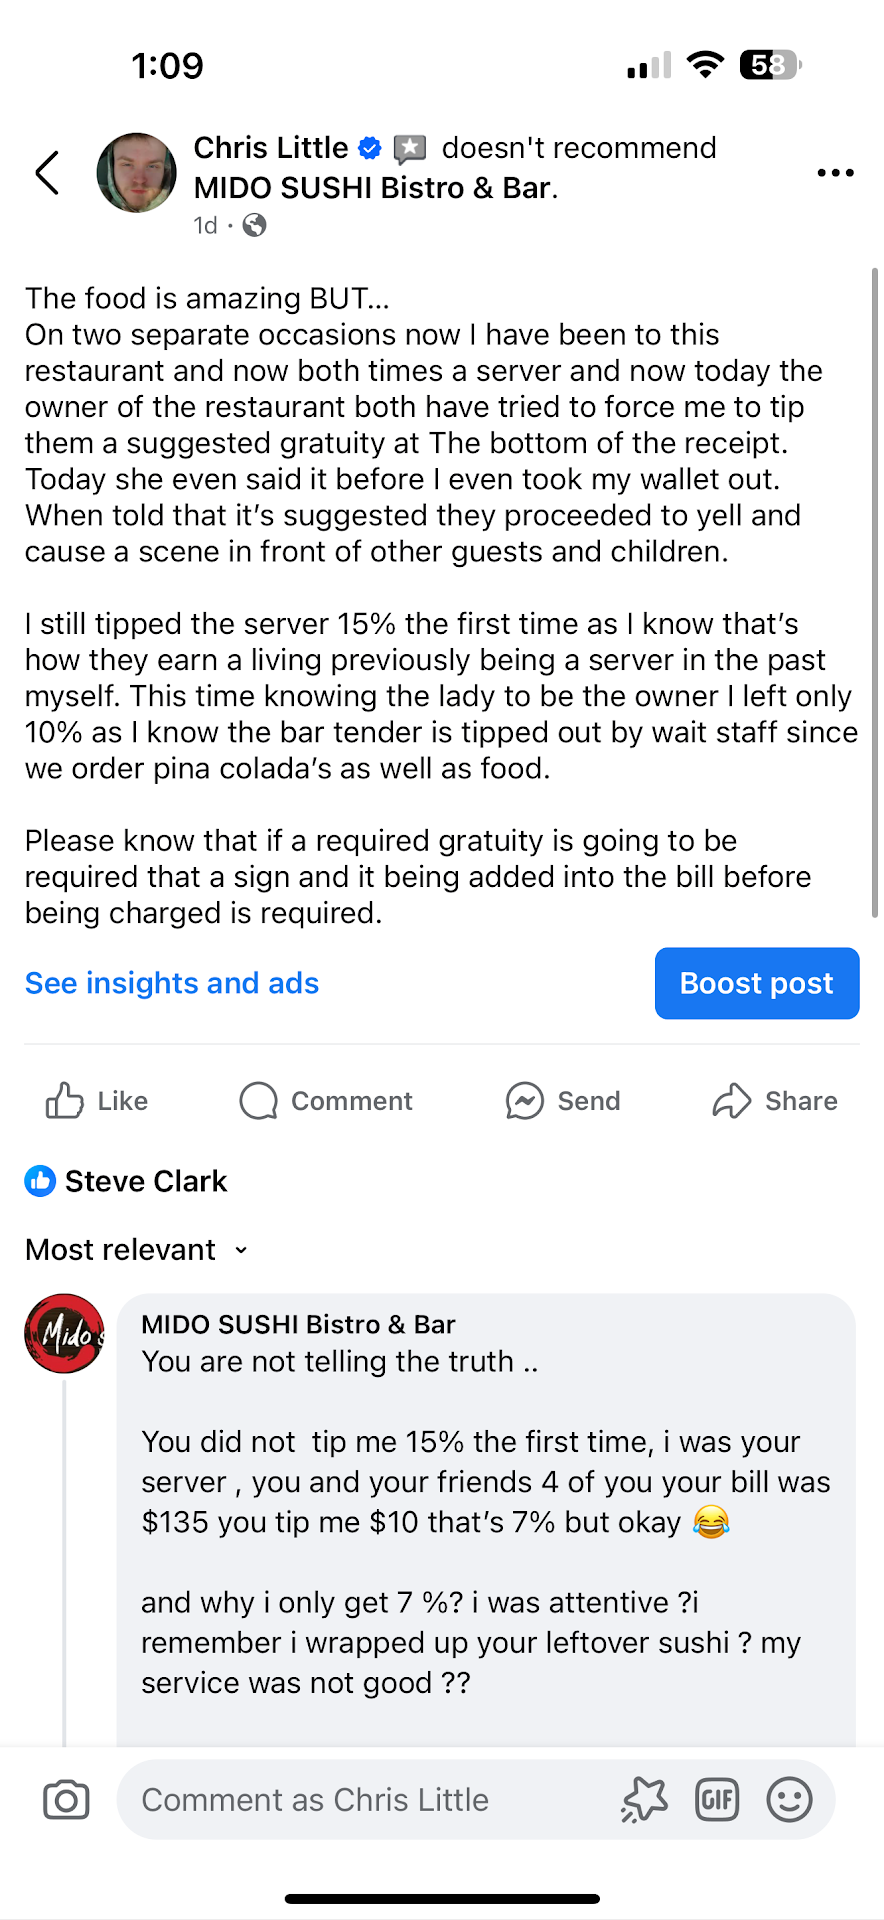Open the emoji picker smiley

click(x=789, y=1800)
